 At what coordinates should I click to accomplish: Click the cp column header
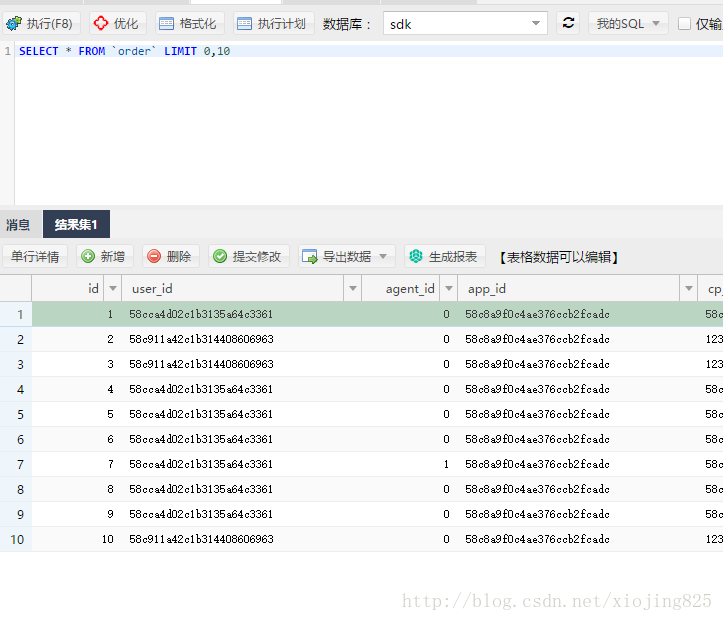point(711,289)
